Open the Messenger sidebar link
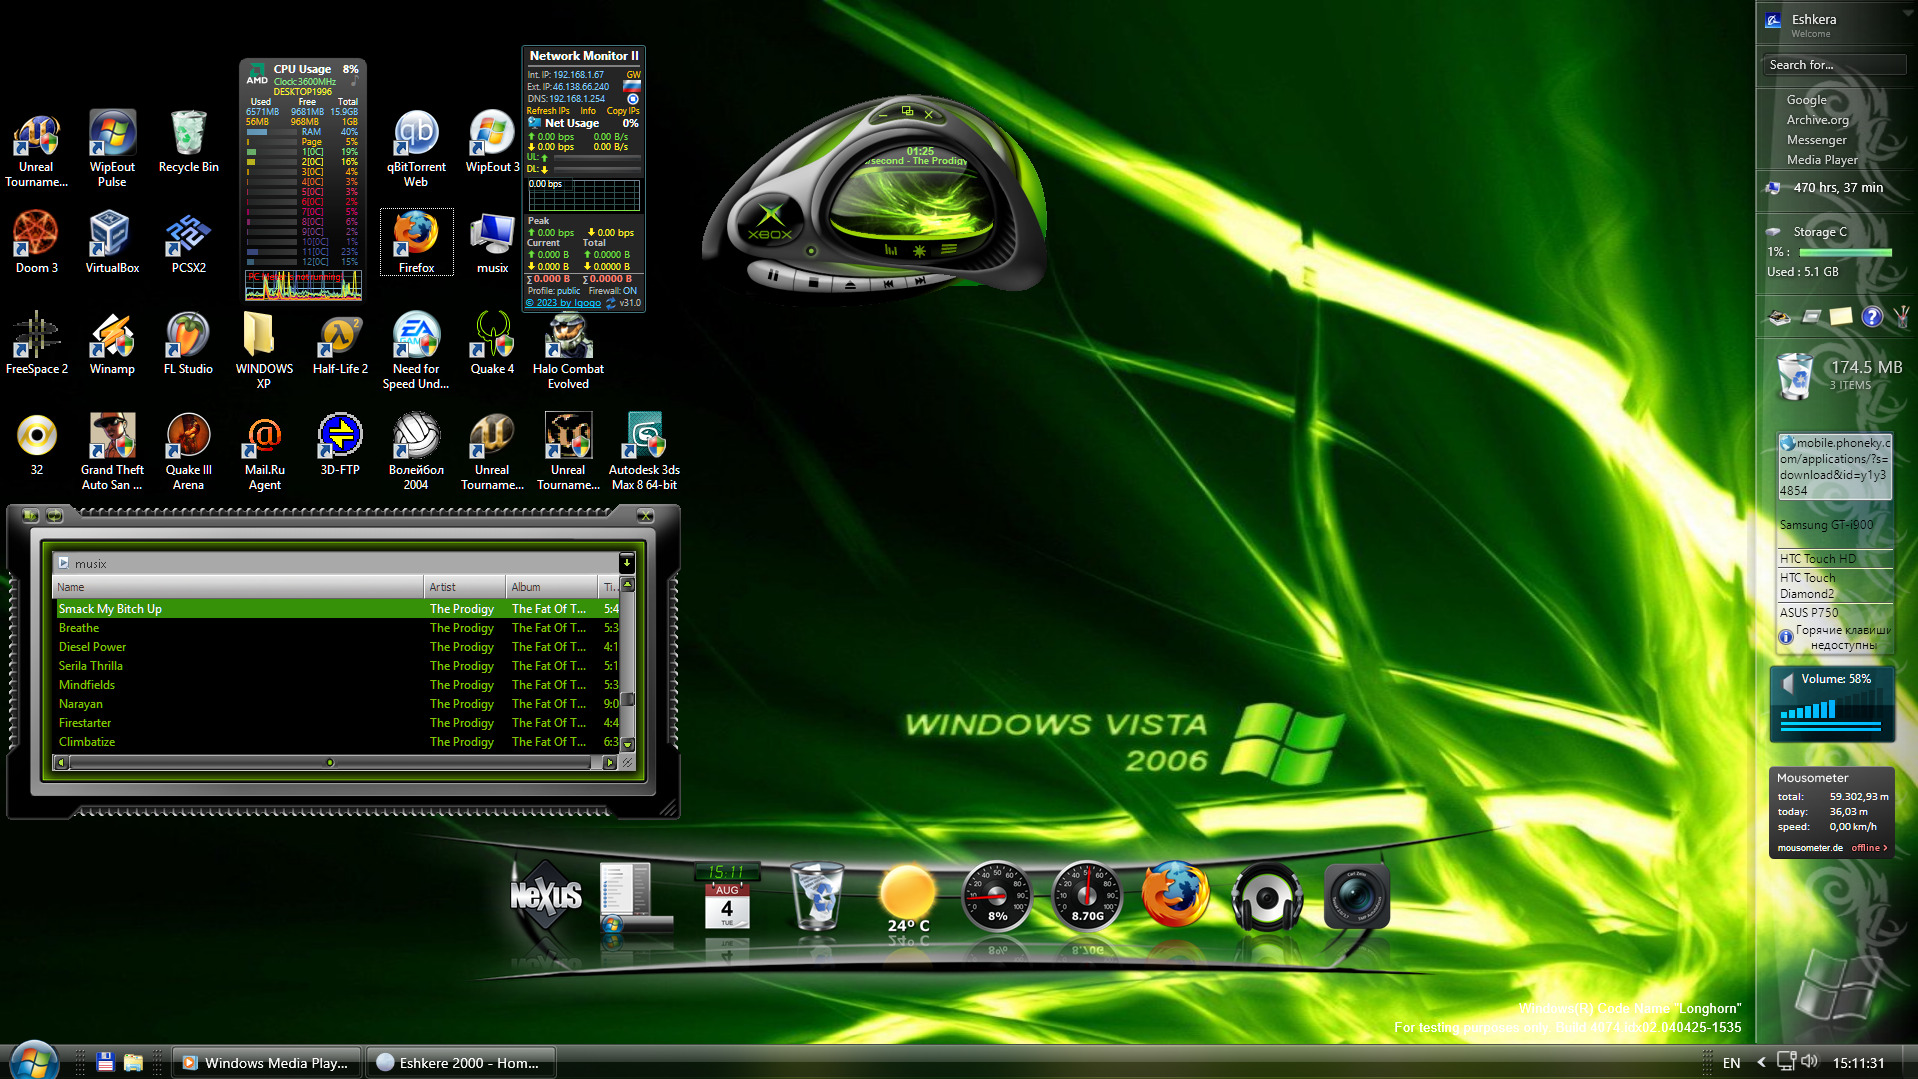Image resolution: width=1918 pixels, height=1079 pixels. (1816, 140)
